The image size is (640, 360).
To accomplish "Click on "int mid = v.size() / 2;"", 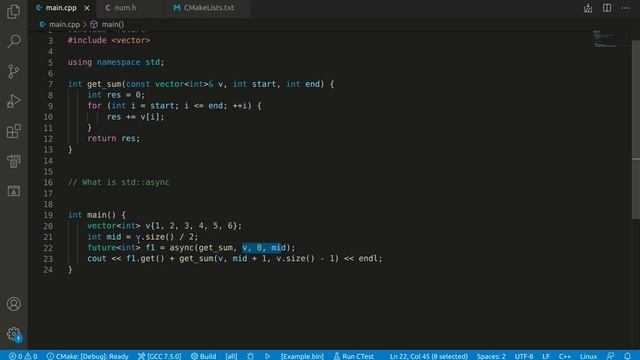I will (x=142, y=237).
